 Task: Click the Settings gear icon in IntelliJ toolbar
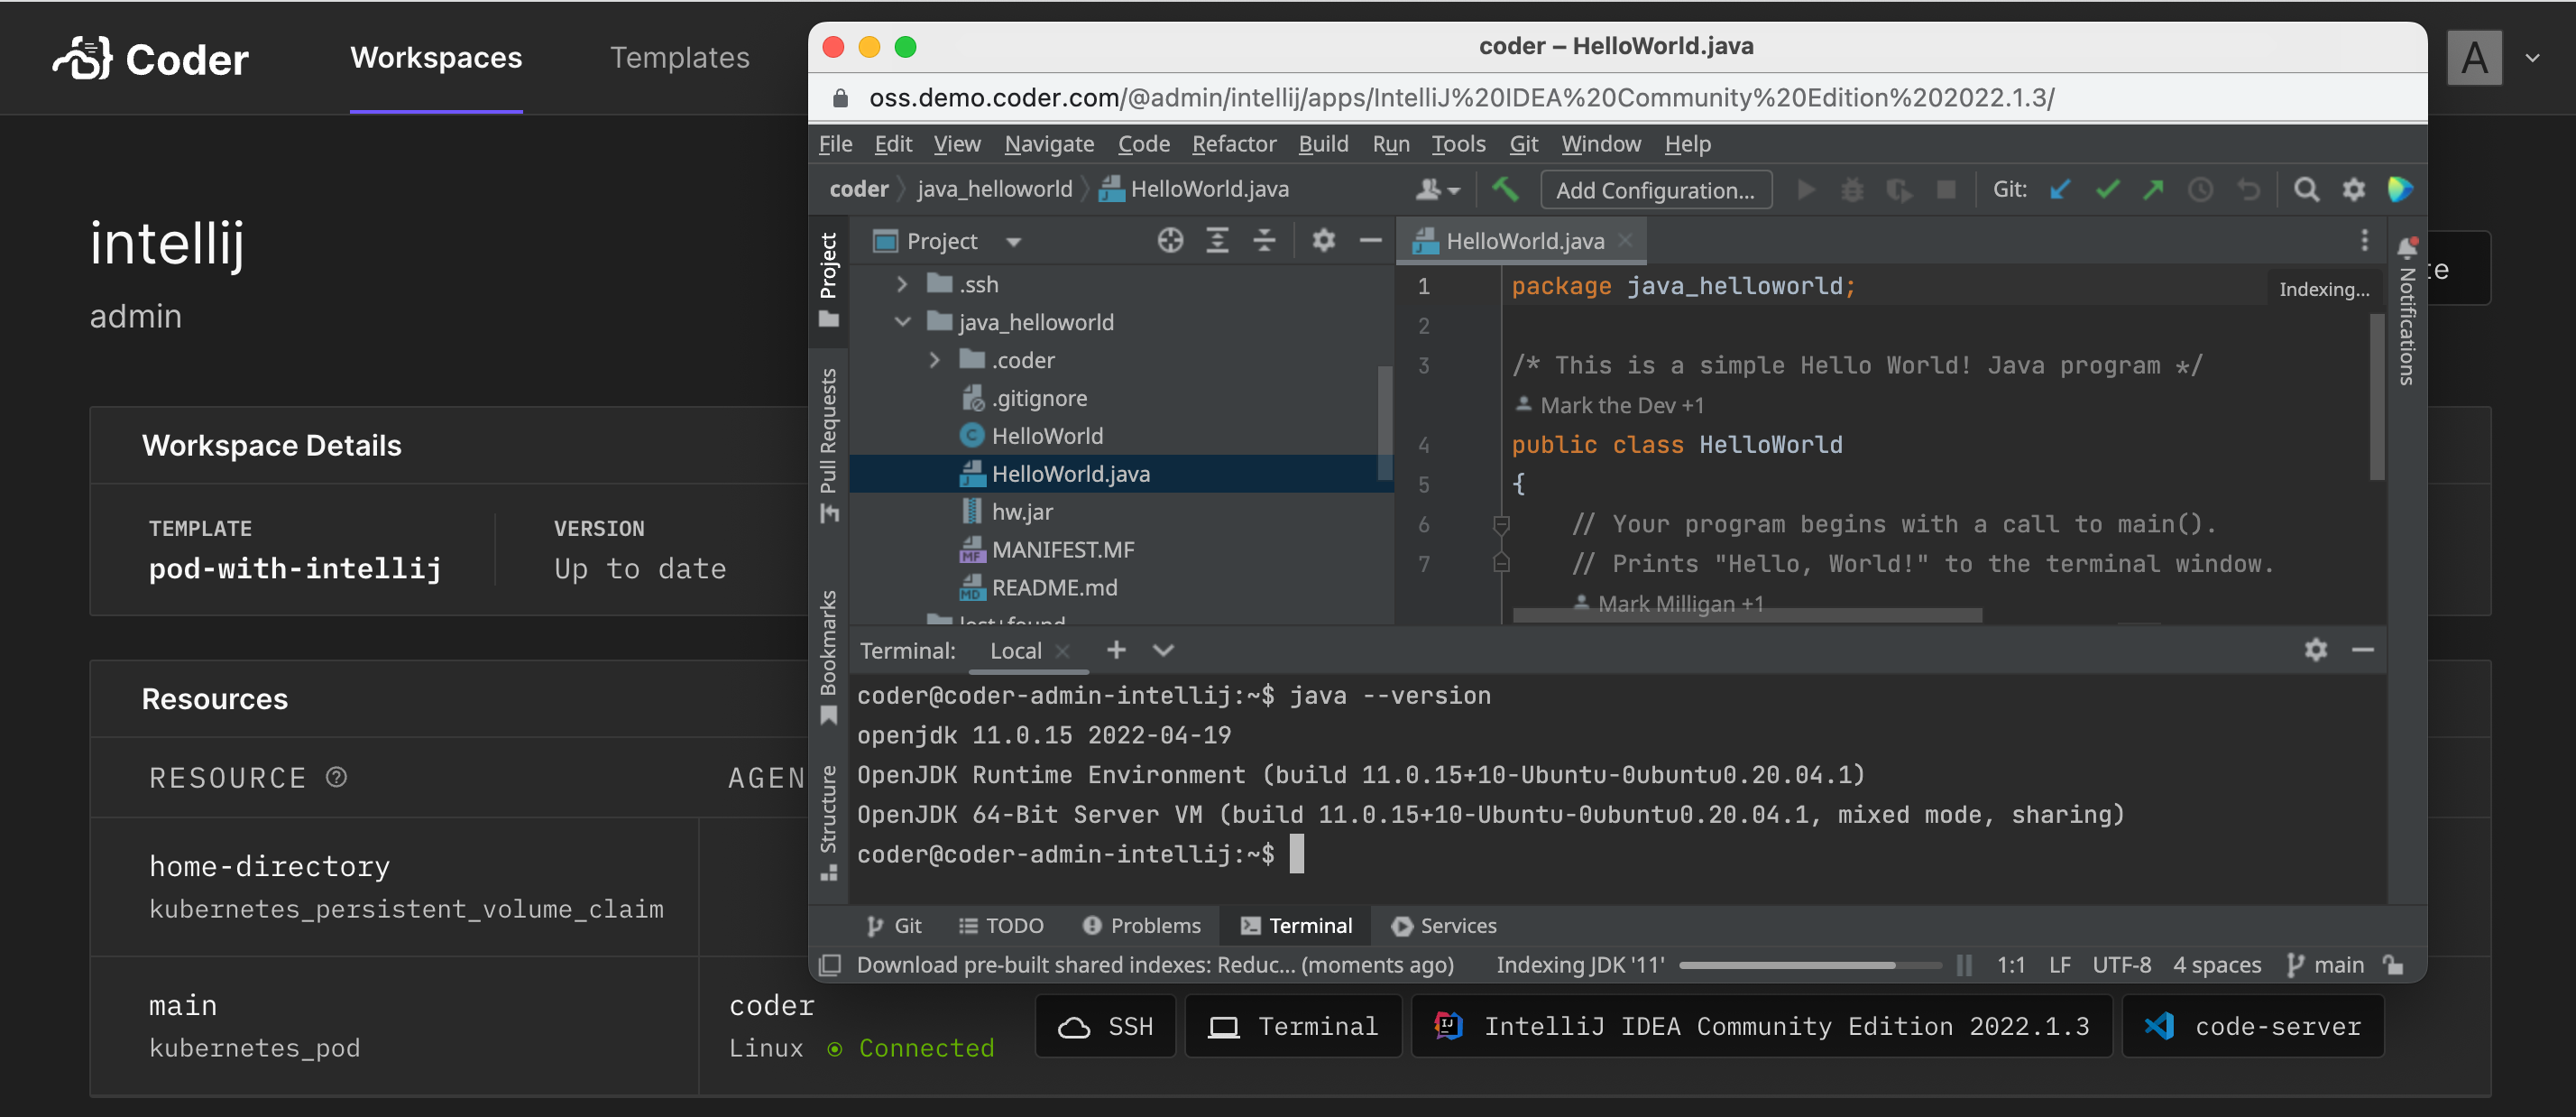pos(2354,188)
